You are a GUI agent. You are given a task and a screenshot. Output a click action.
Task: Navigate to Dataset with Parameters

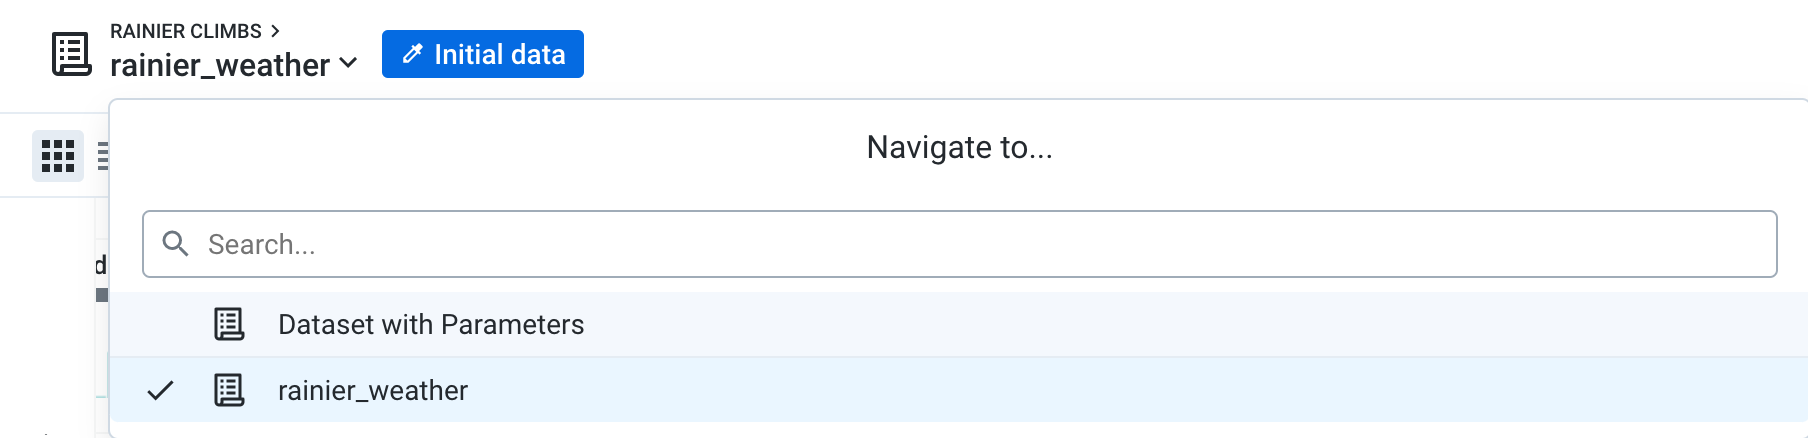point(431,324)
